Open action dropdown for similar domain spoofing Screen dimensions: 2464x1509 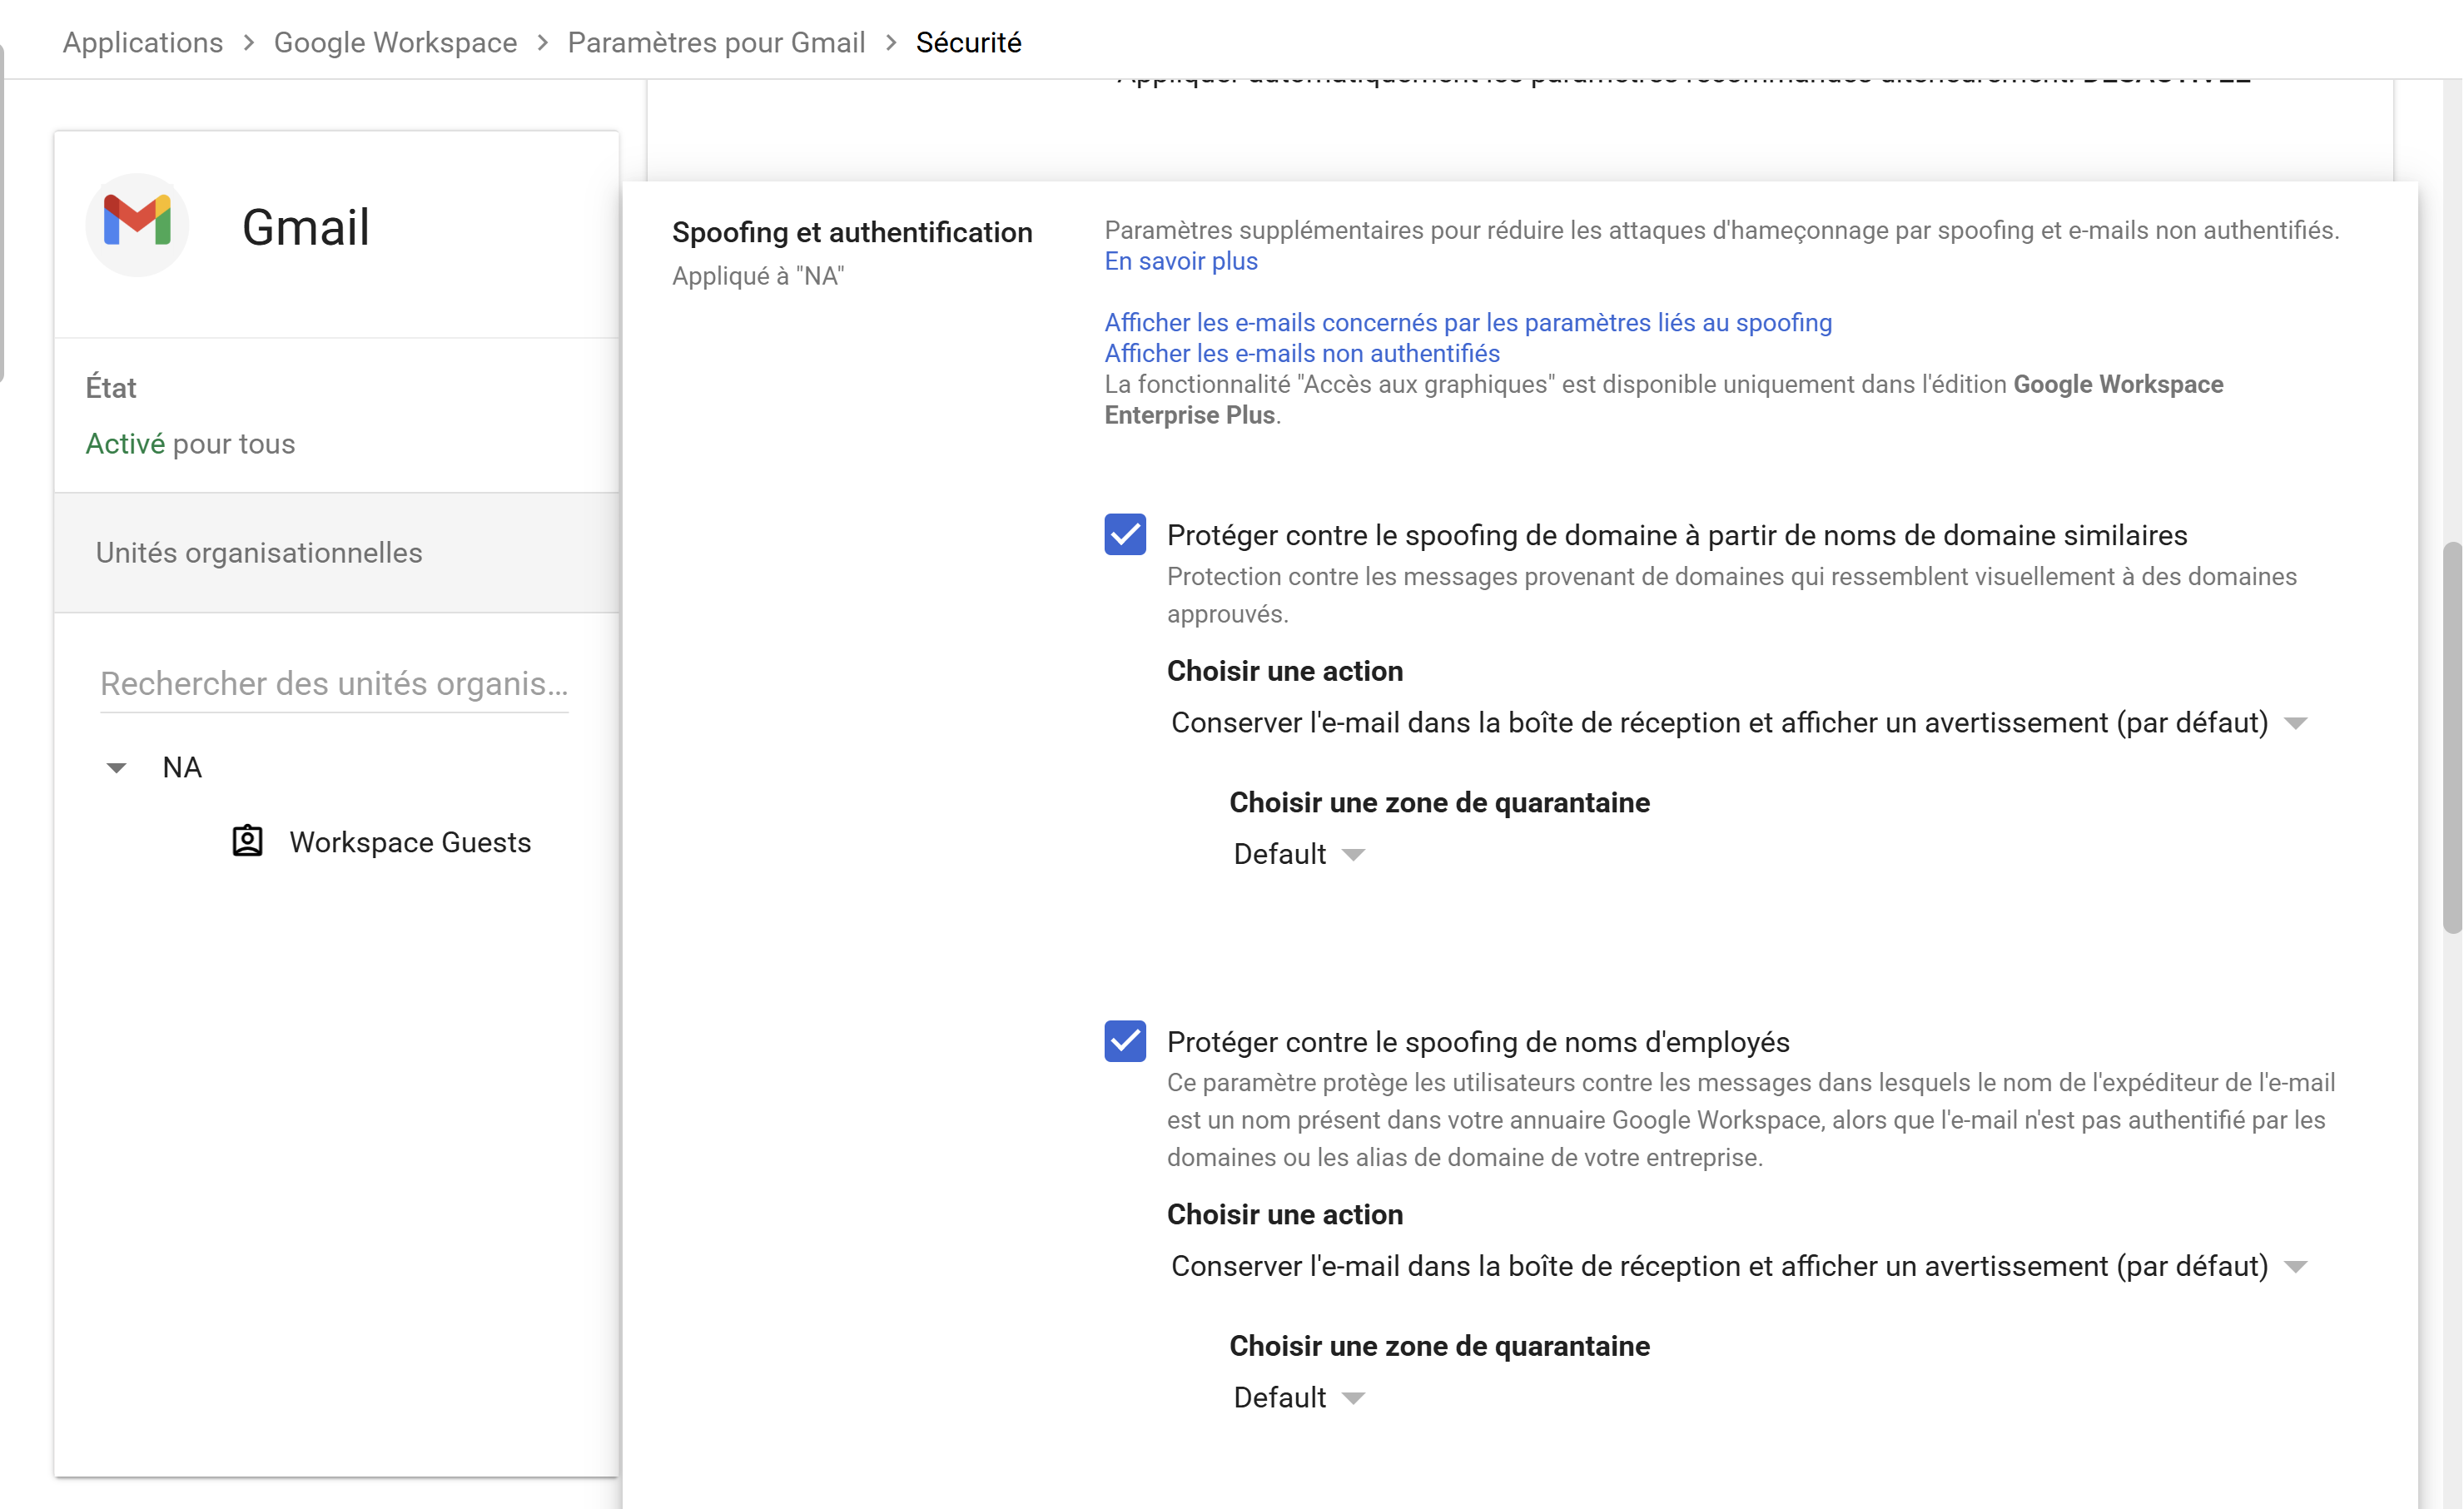pyautogui.click(x=1738, y=723)
